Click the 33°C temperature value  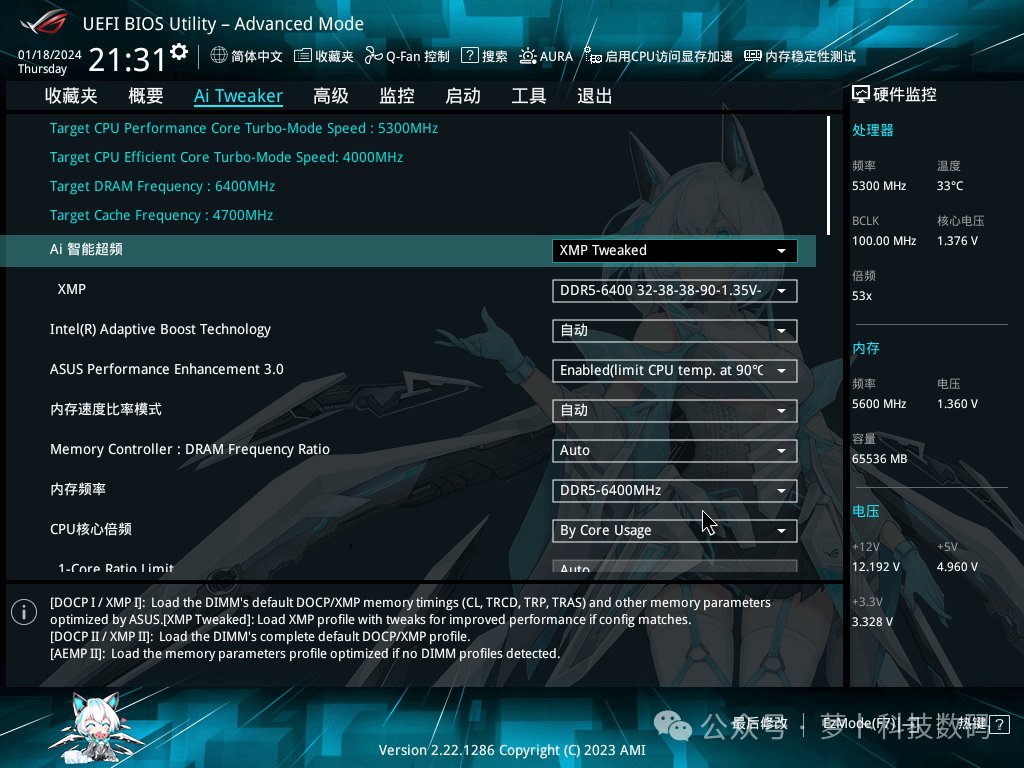950,186
